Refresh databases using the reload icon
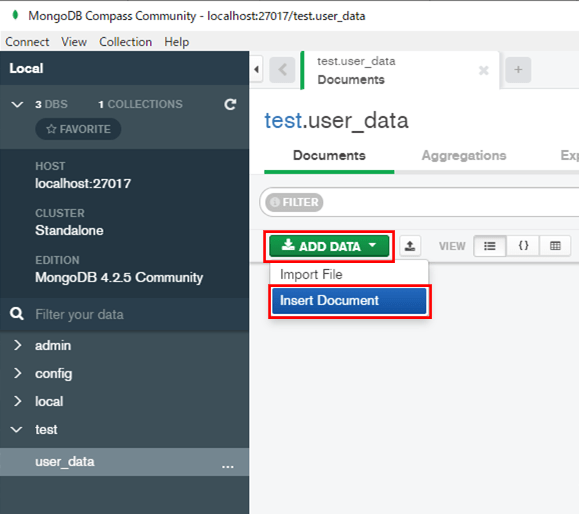The width and height of the screenshot is (579, 514). point(230,104)
